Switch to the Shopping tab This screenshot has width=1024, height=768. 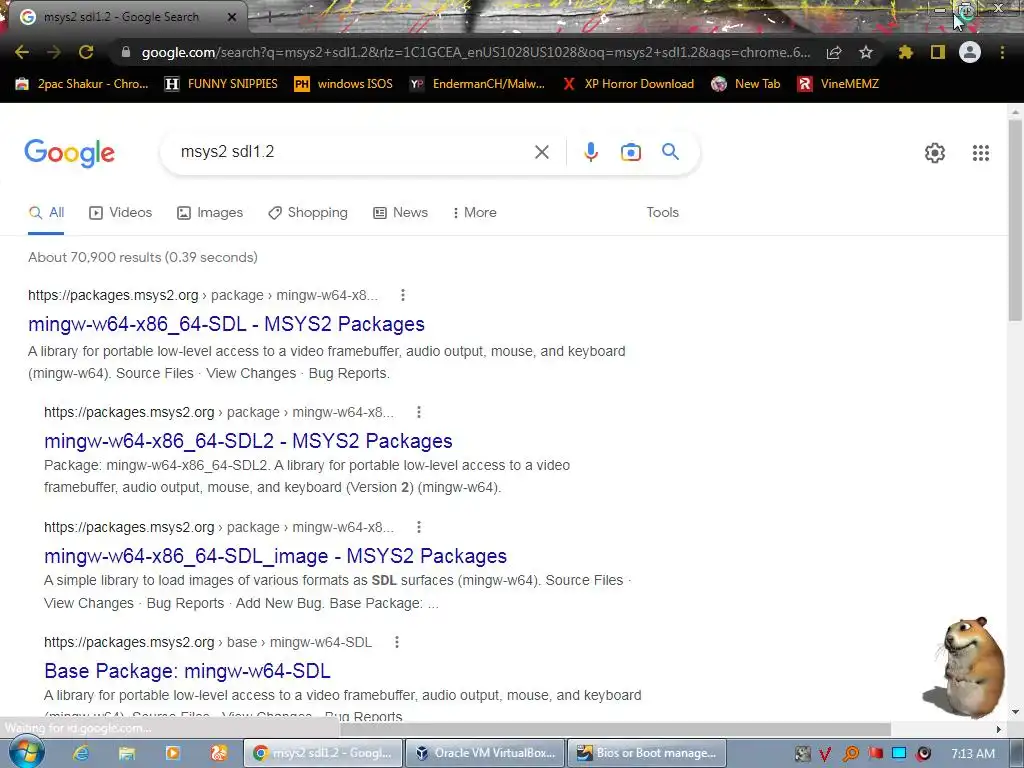click(x=308, y=212)
